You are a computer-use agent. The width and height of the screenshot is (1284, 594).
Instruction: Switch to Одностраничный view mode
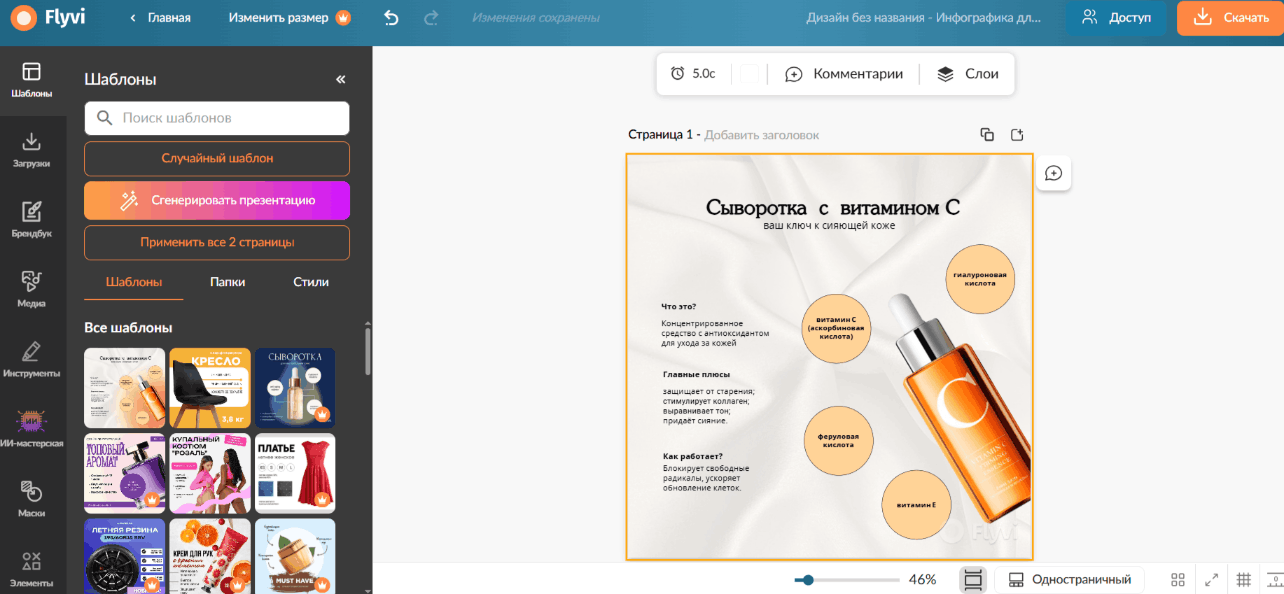point(1069,580)
